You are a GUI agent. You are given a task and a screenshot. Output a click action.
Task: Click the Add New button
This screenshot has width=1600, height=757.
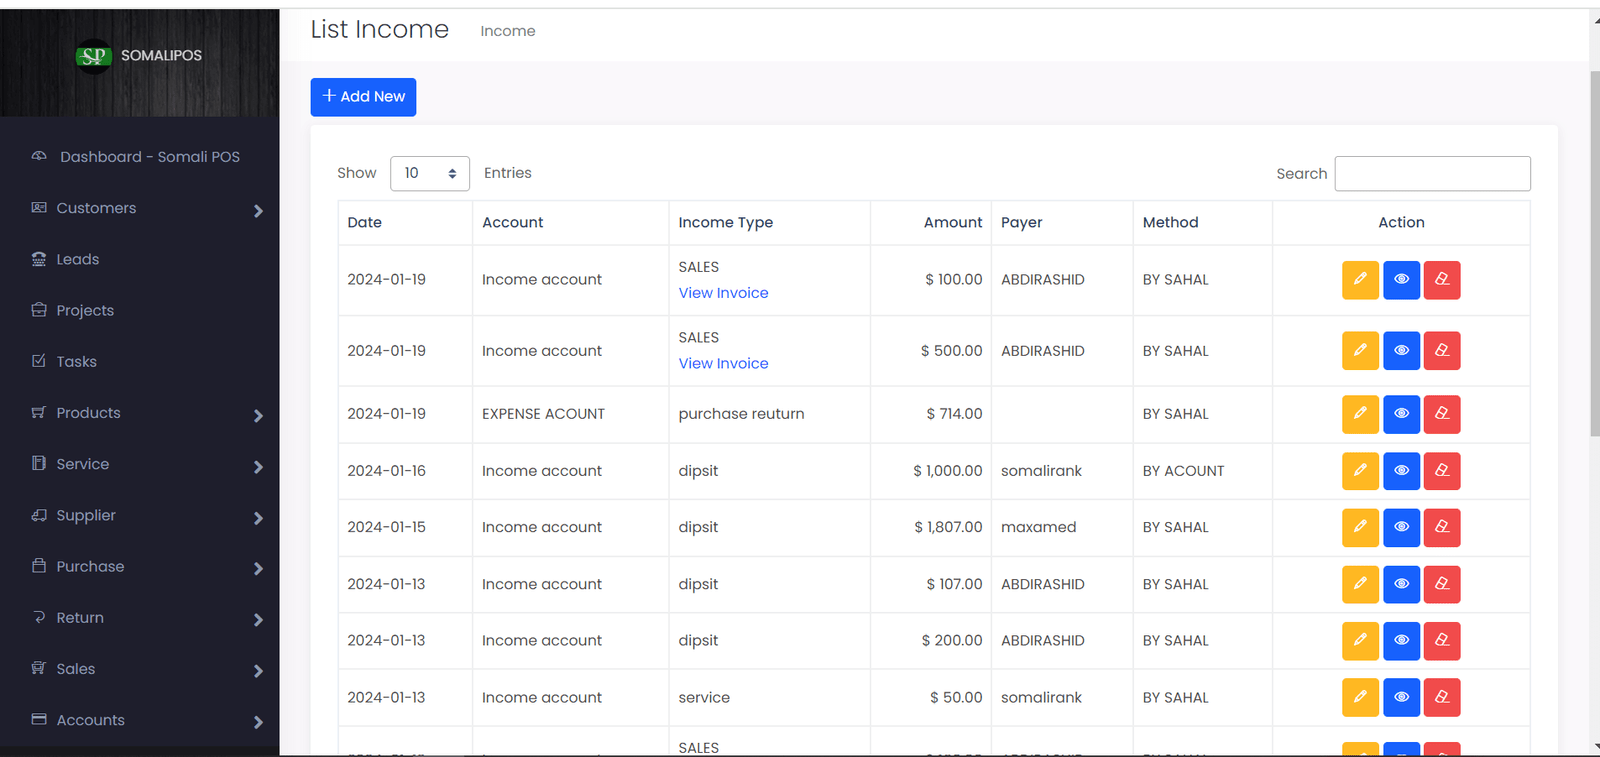pos(363,97)
